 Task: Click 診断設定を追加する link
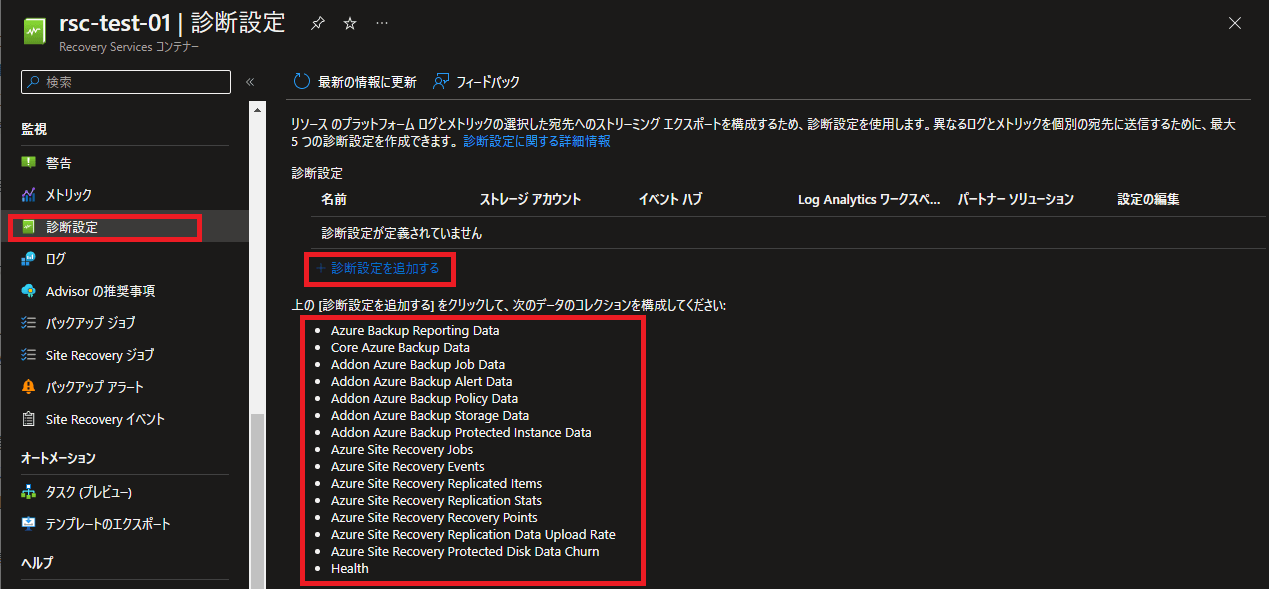coord(385,268)
